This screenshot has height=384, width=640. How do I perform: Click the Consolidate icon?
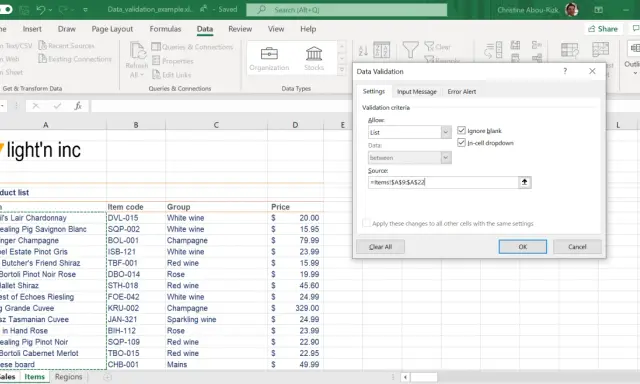click(537, 44)
